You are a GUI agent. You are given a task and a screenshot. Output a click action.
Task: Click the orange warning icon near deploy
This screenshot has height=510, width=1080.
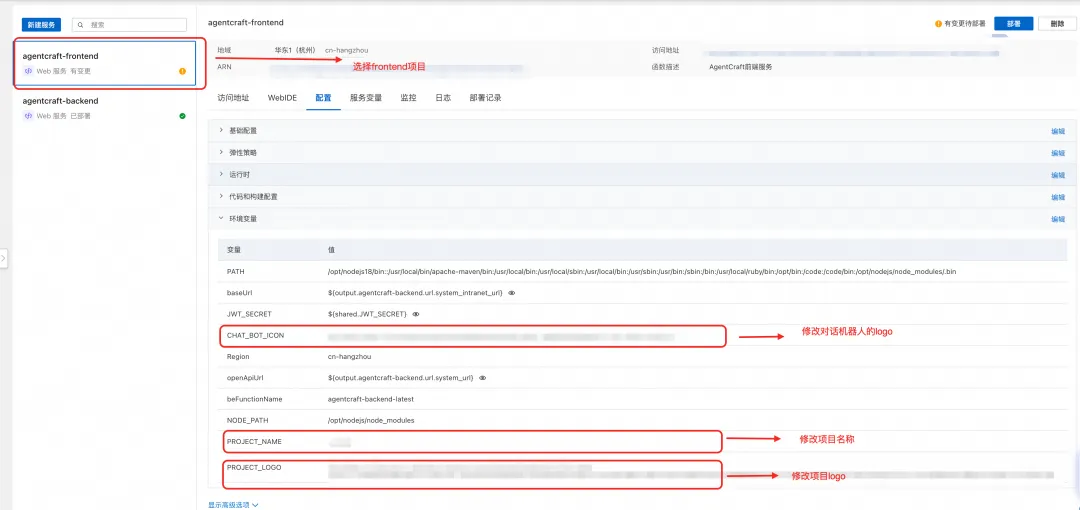(938, 23)
